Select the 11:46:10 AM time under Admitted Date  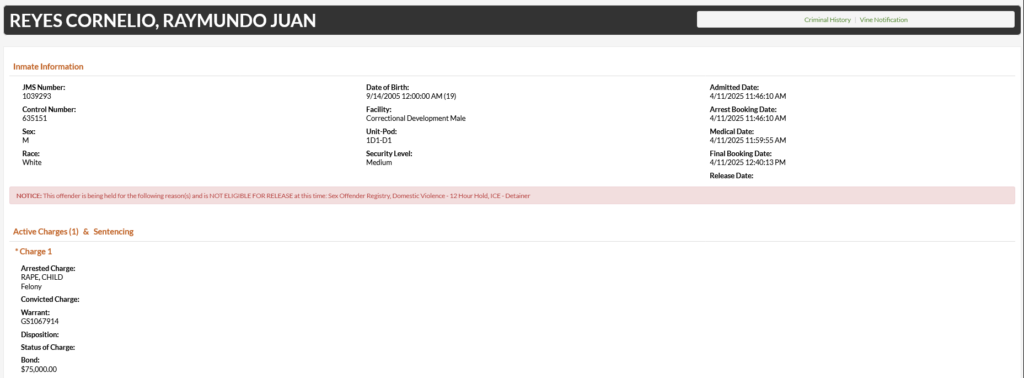(765, 96)
